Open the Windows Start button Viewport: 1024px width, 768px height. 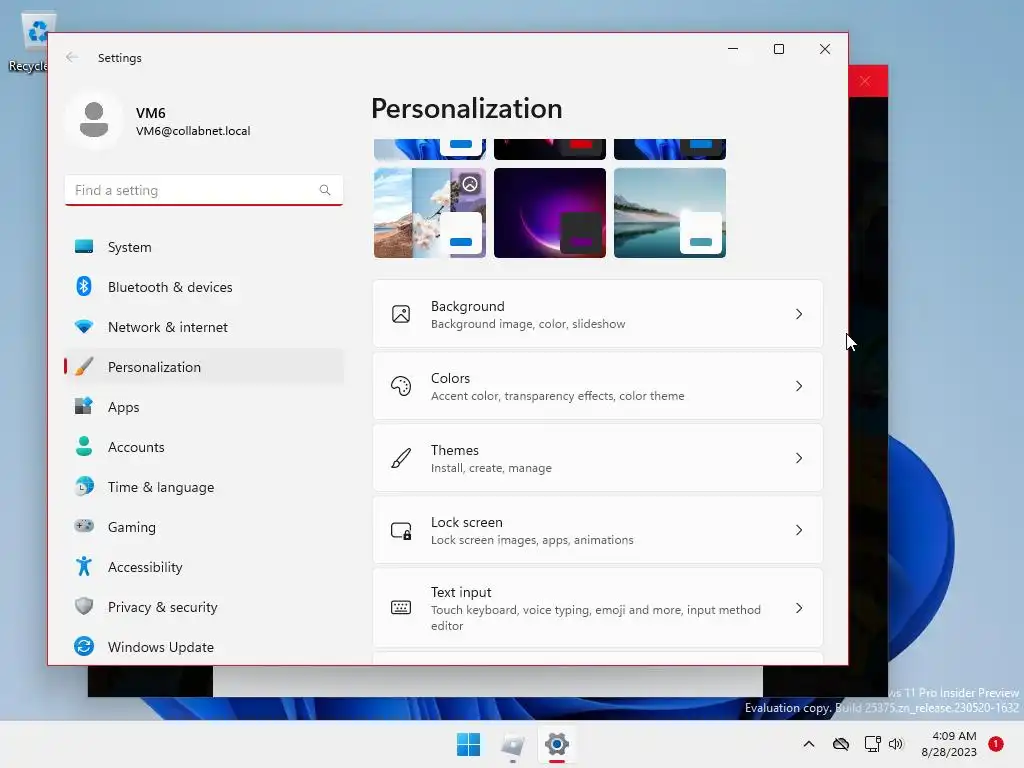pos(468,744)
